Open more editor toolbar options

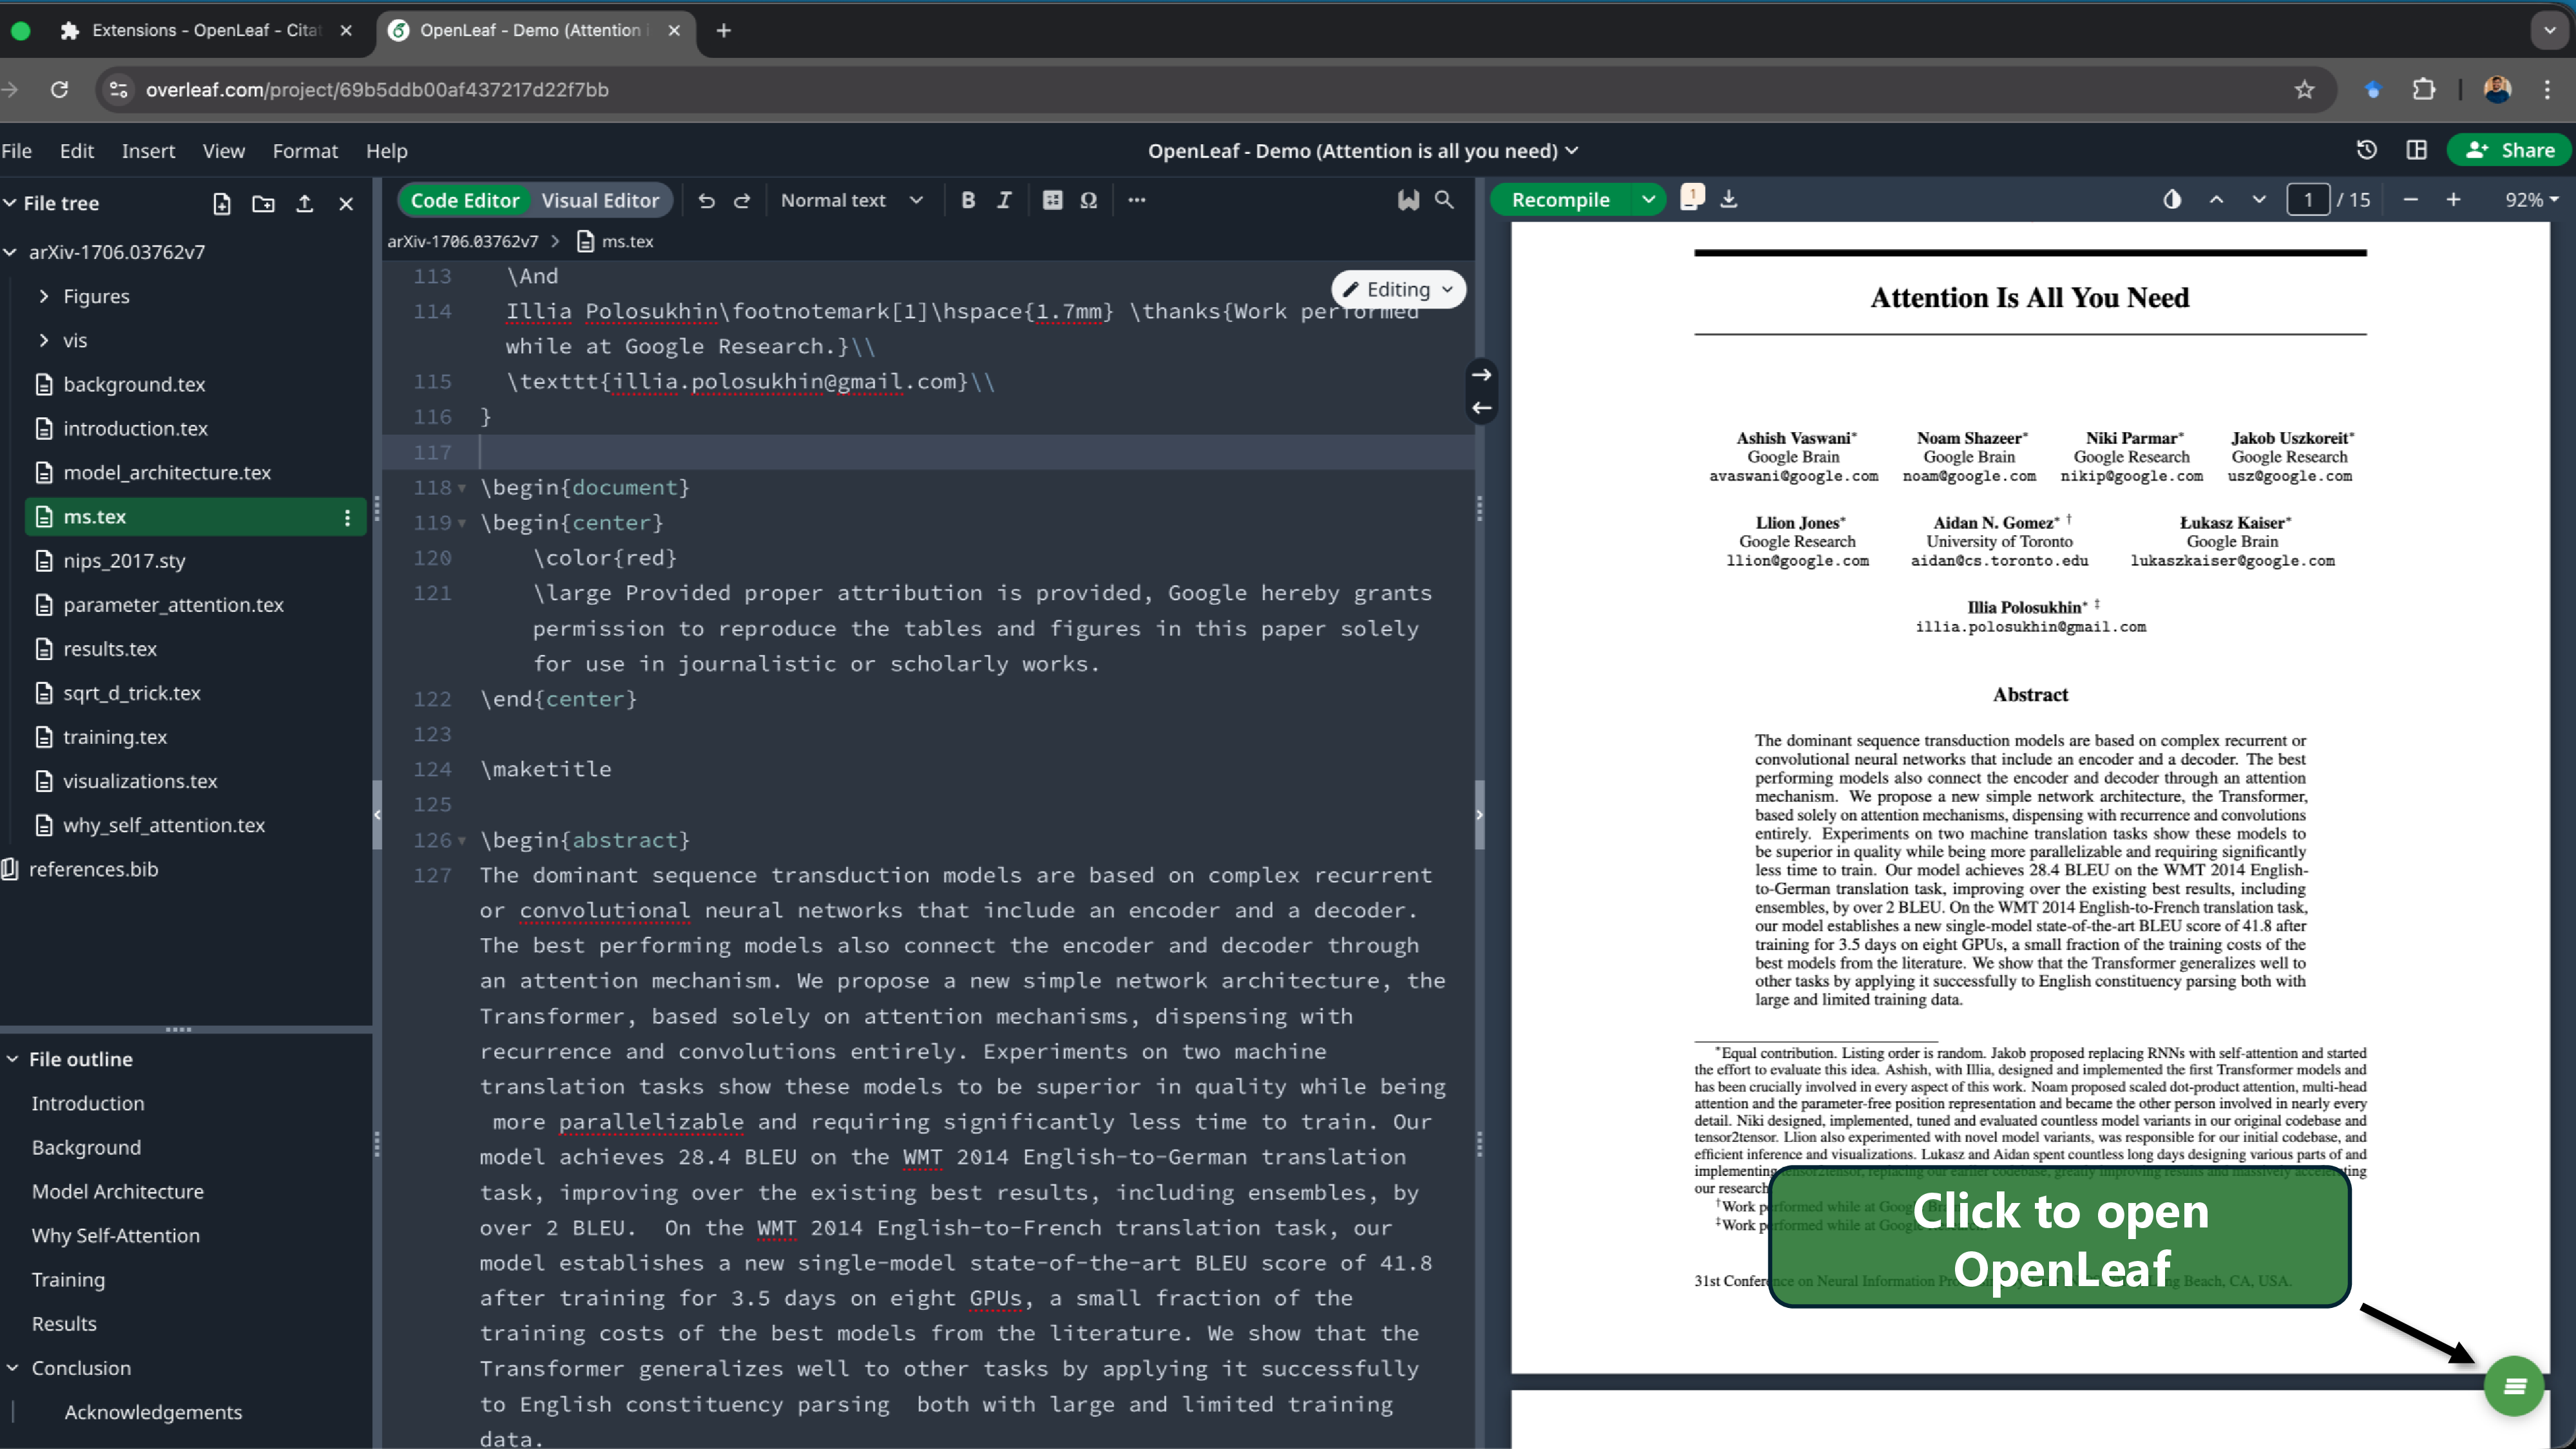click(x=1136, y=201)
